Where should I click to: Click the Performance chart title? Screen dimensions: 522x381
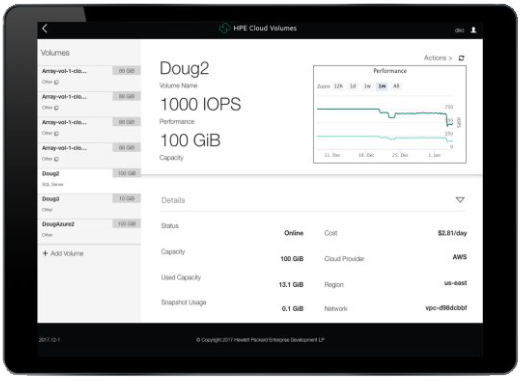390,71
